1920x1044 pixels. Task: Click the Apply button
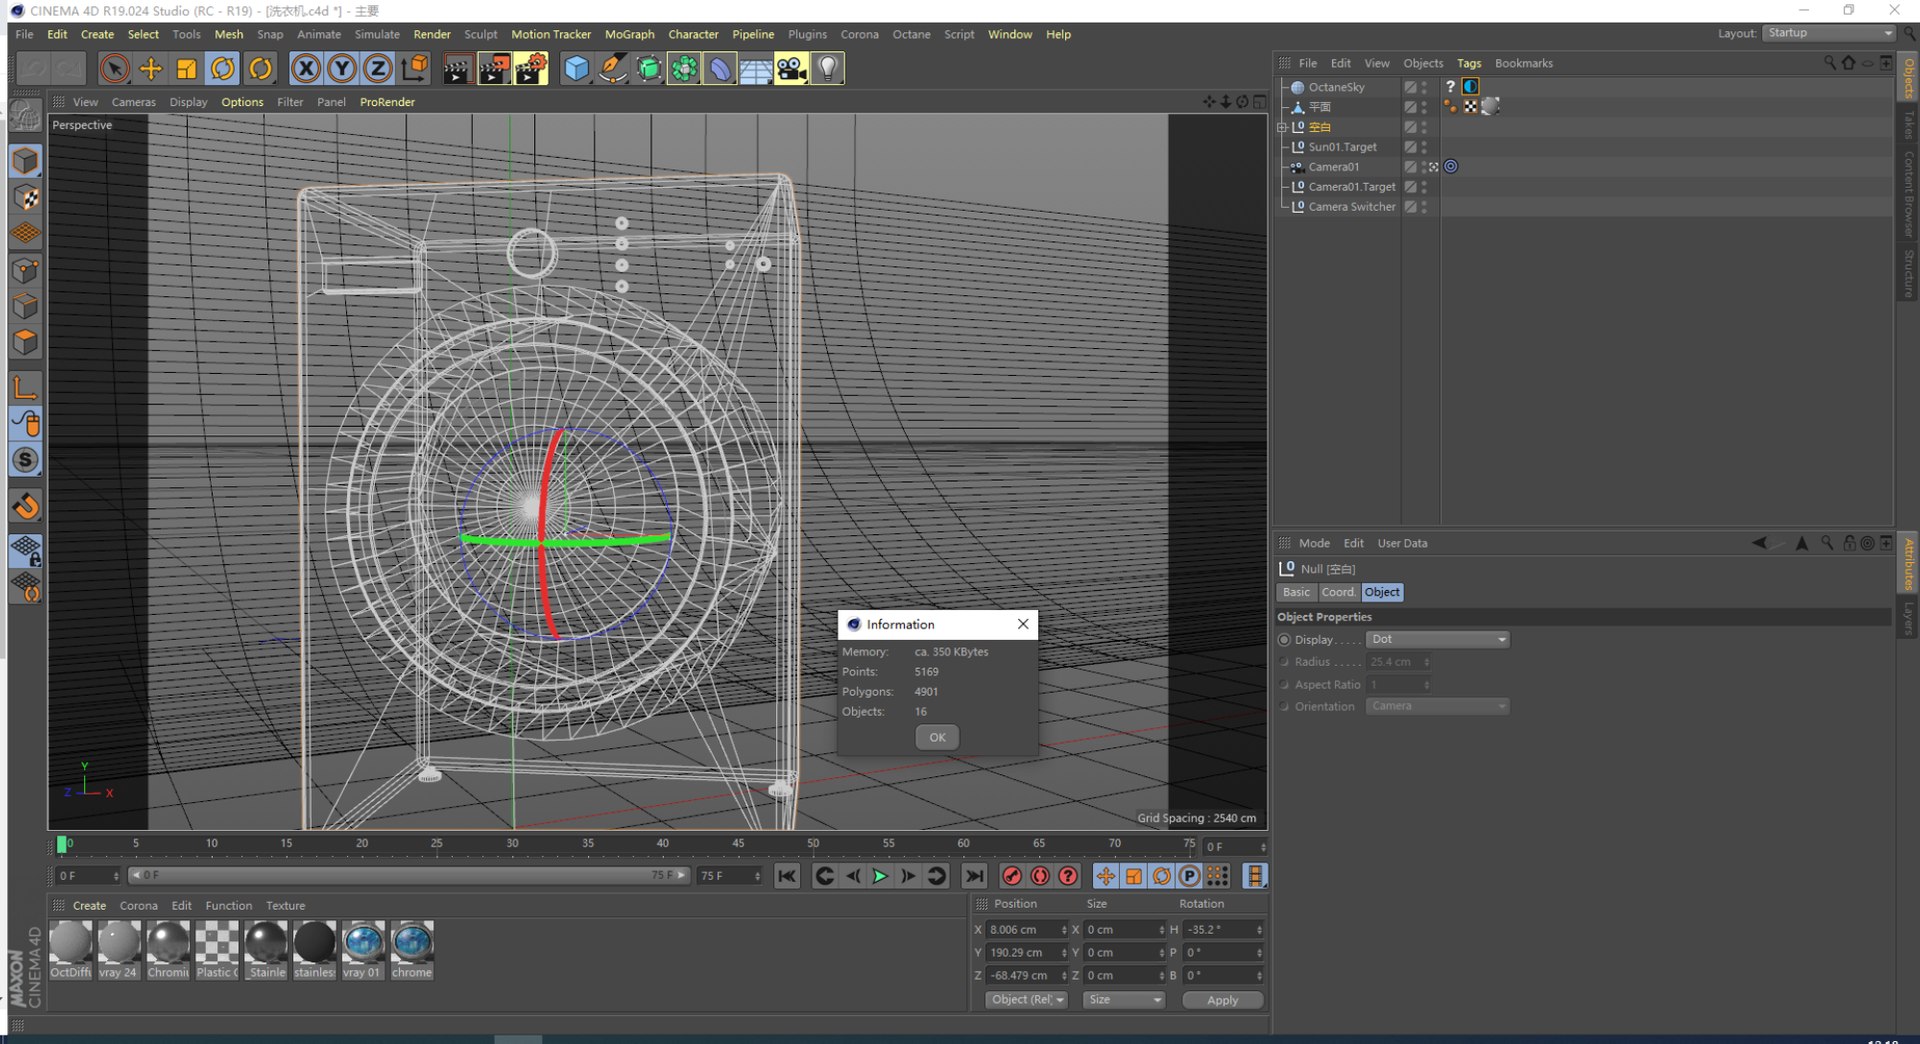coord(1222,1000)
